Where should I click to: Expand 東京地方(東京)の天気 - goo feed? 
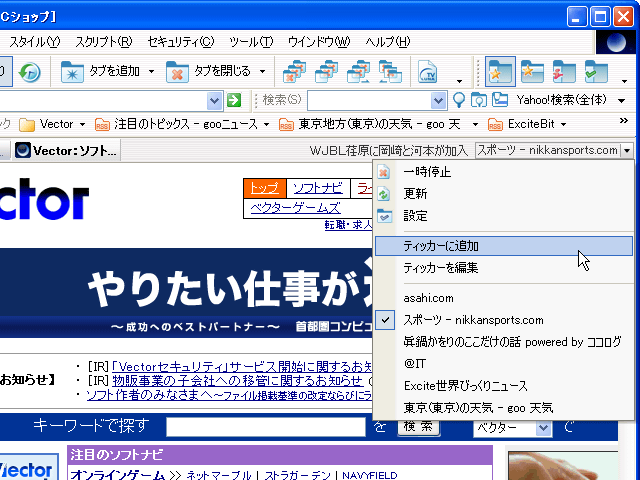(475, 124)
